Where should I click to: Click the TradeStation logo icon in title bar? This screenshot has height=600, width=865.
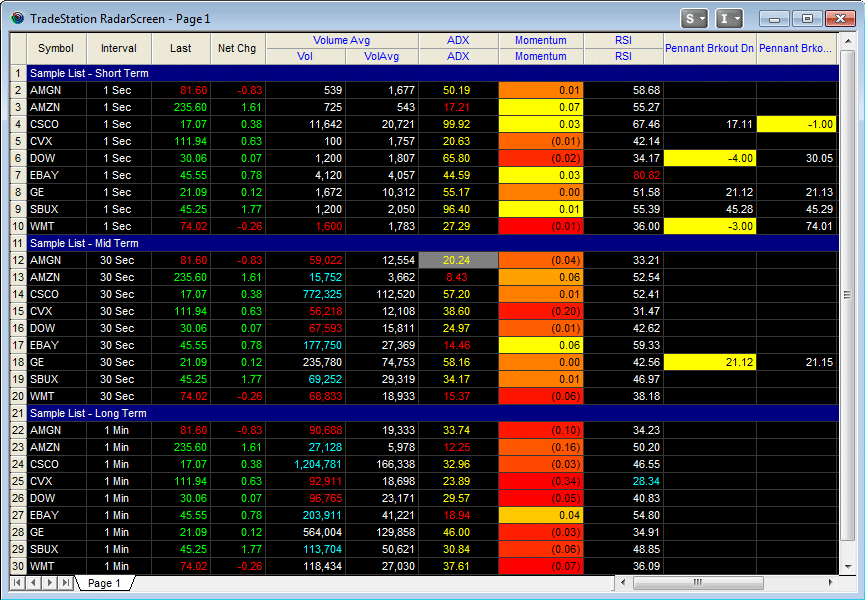[x=16, y=18]
